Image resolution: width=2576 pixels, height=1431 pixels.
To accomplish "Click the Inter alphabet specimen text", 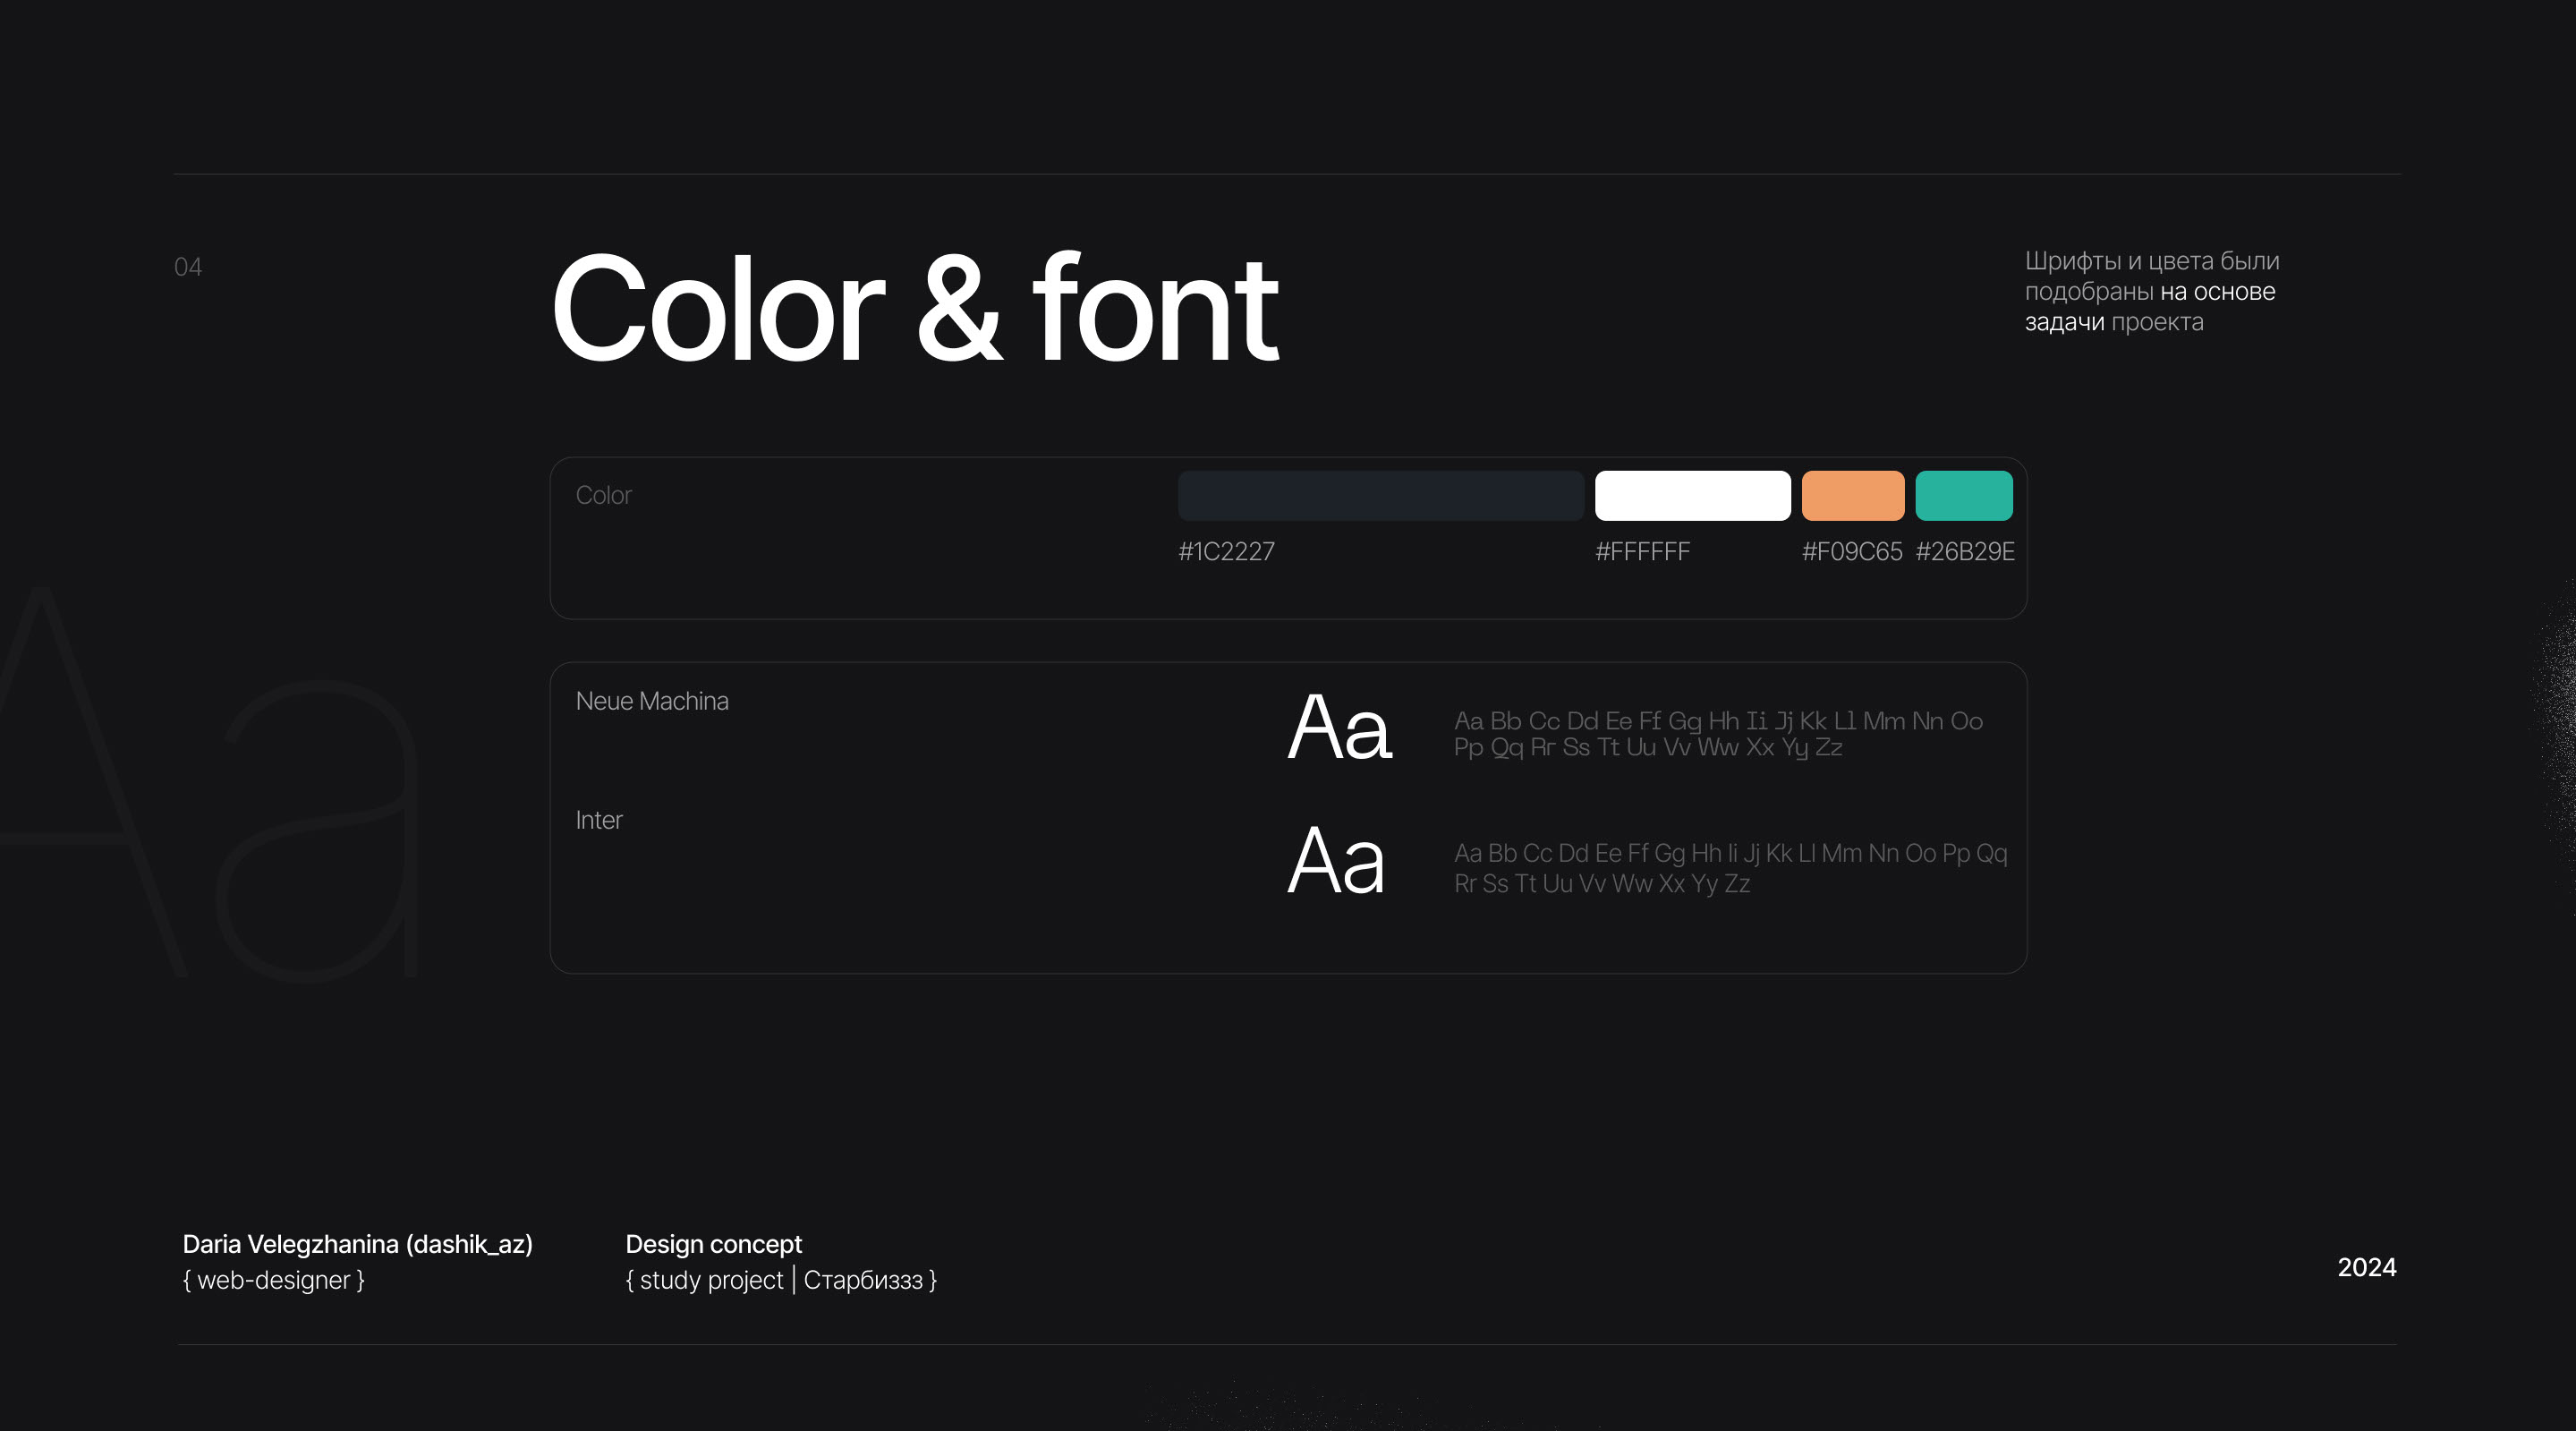I will (x=1729, y=868).
